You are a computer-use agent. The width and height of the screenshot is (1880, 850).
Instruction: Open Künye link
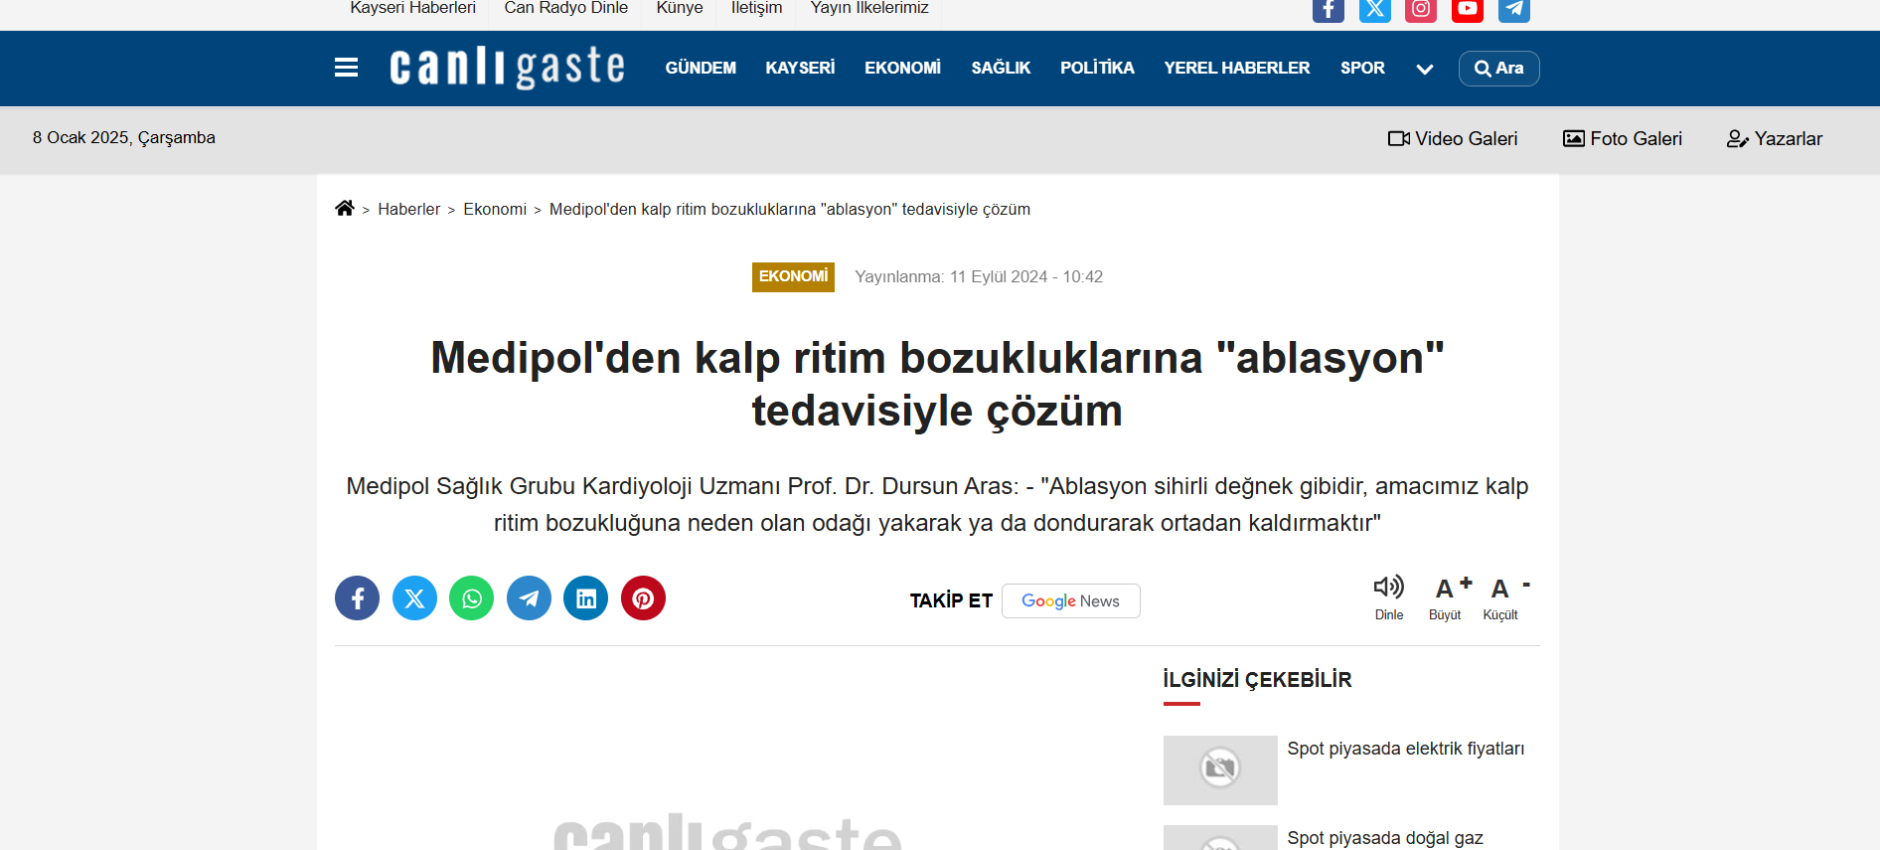tap(680, 8)
